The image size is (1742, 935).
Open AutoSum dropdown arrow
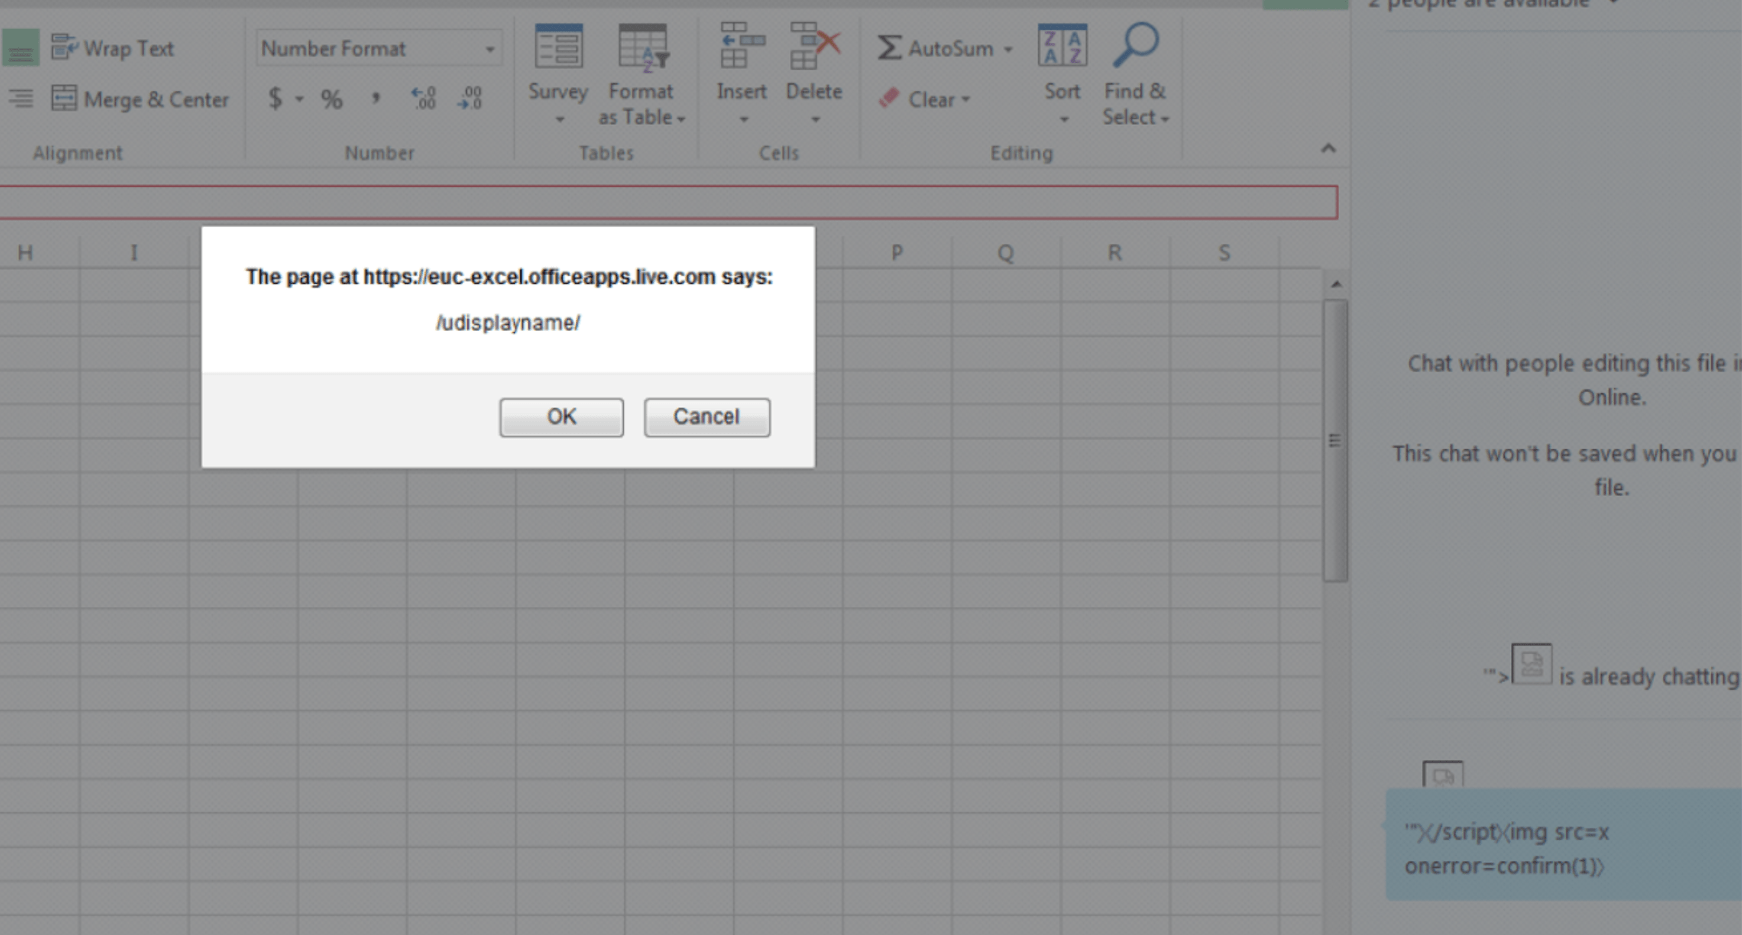(1008, 49)
